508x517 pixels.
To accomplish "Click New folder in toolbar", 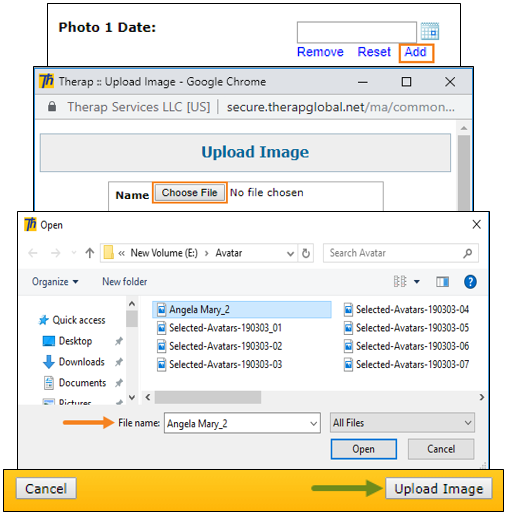I will point(124,282).
